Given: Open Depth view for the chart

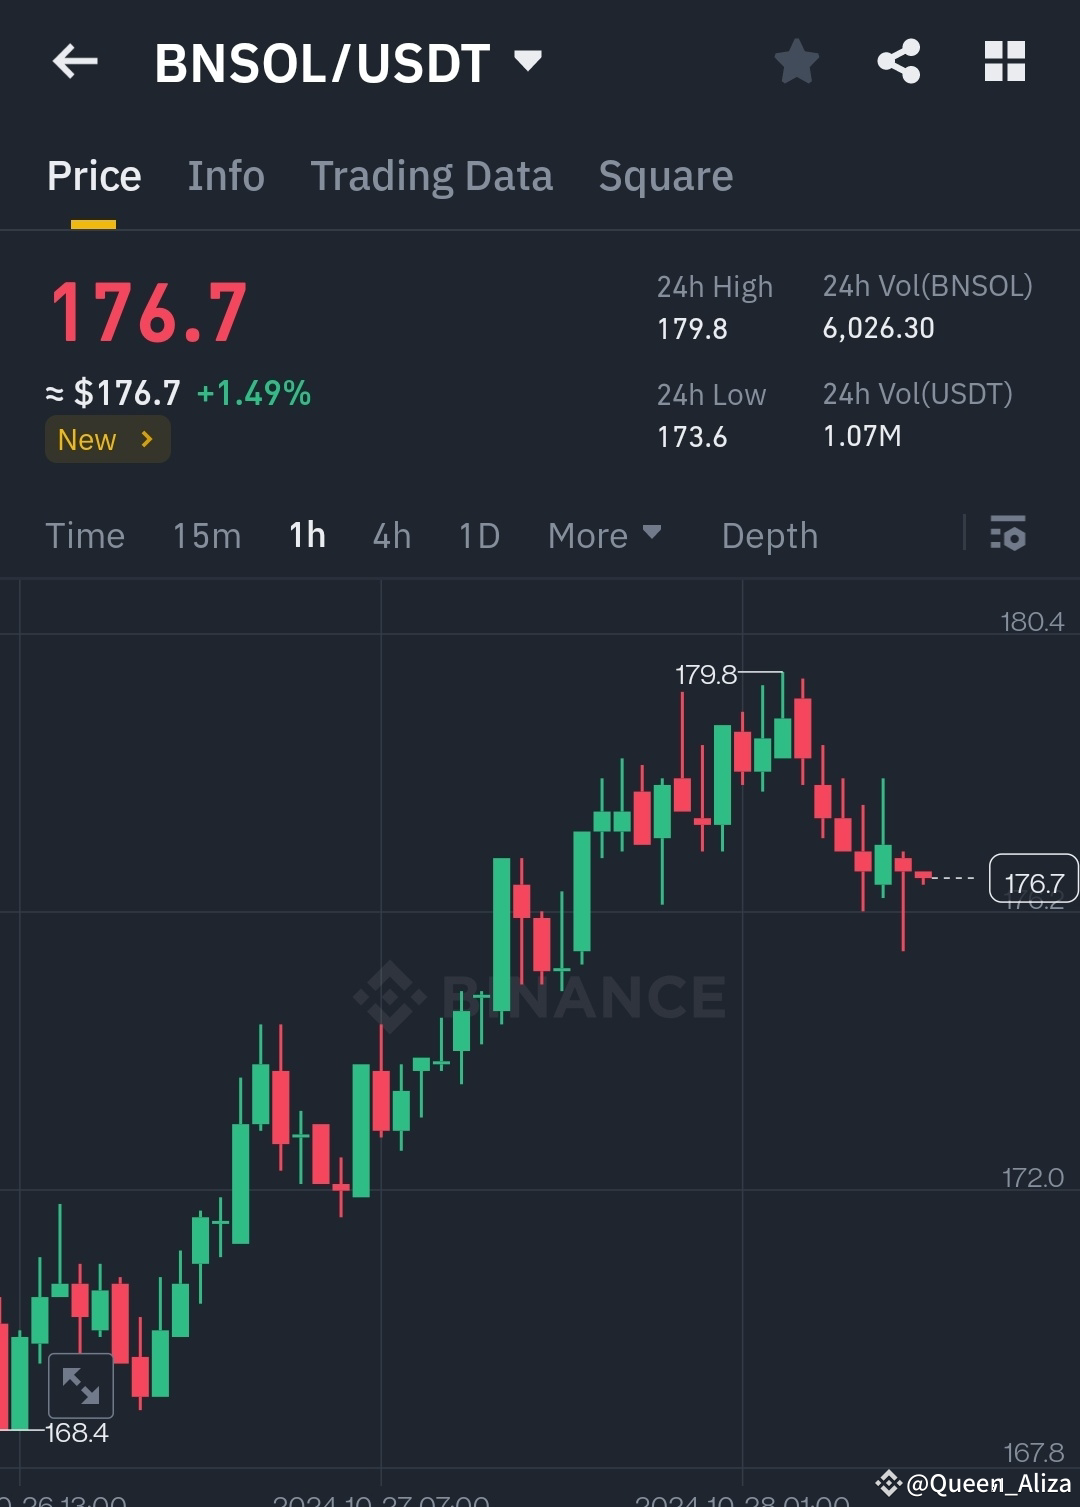Looking at the screenshot, I should [x=769, y=536].
